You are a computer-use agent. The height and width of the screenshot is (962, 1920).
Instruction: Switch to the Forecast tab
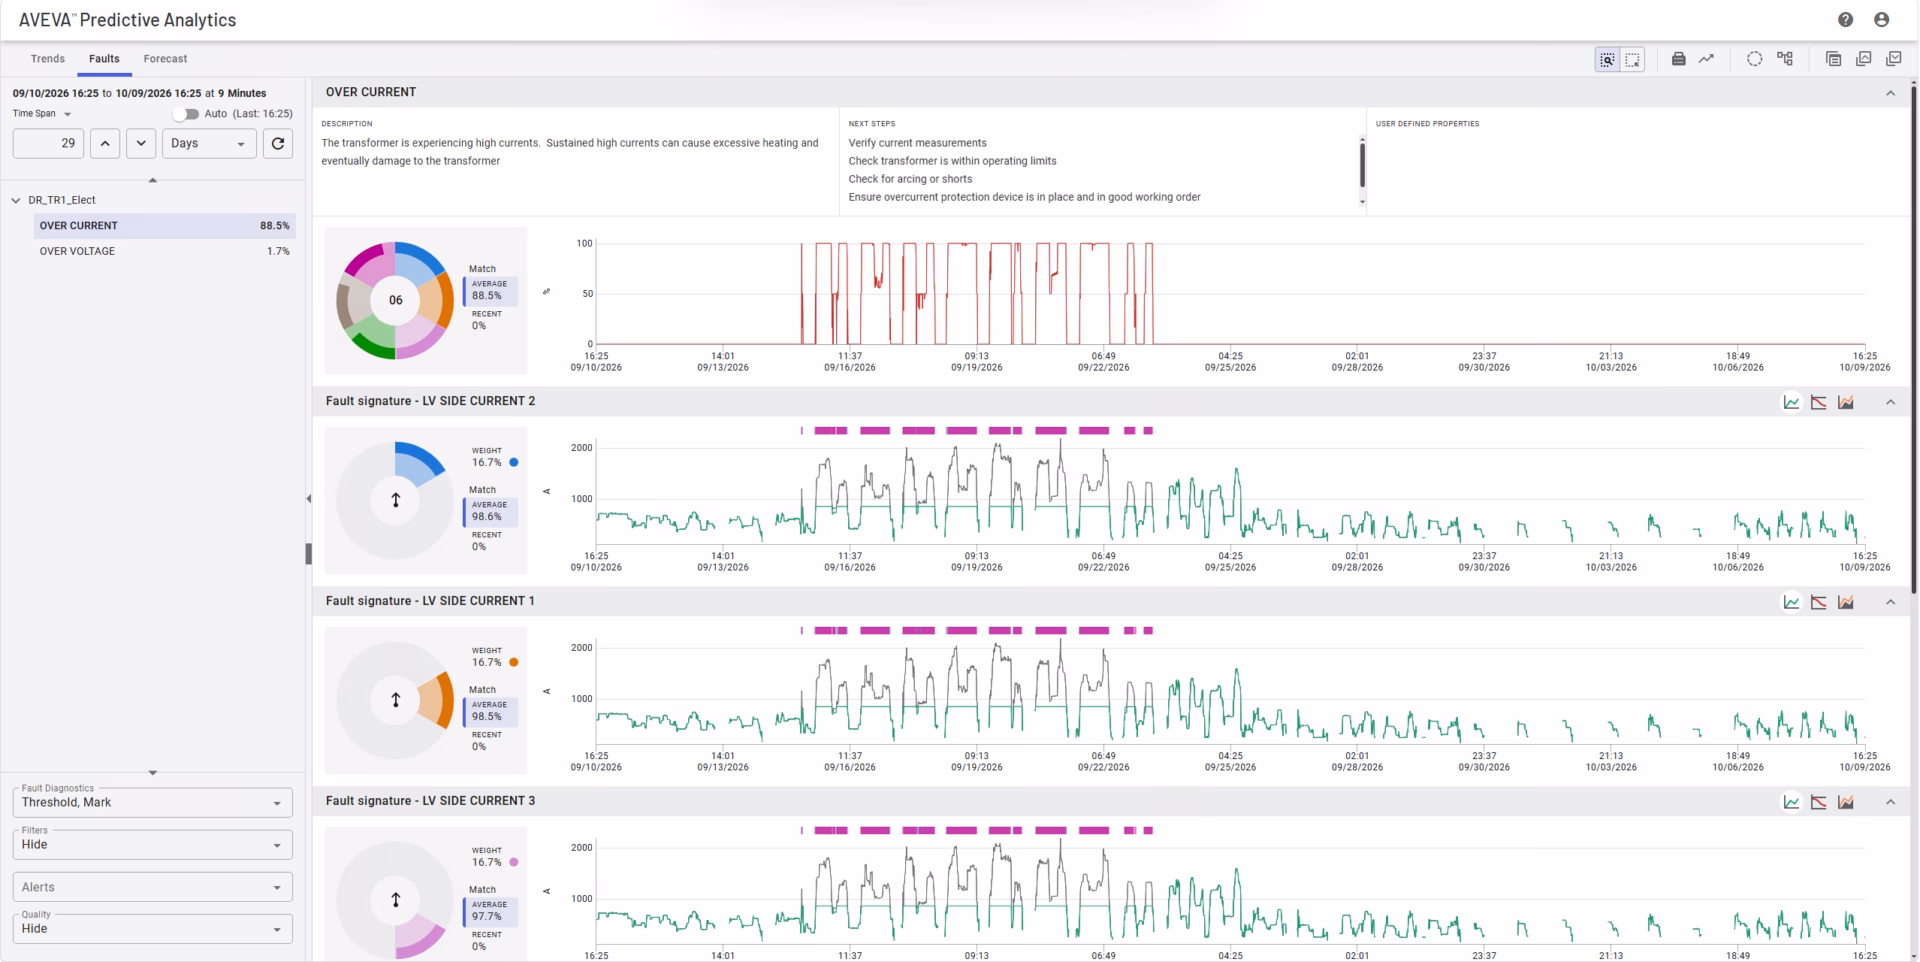click(x=165, y=59)
